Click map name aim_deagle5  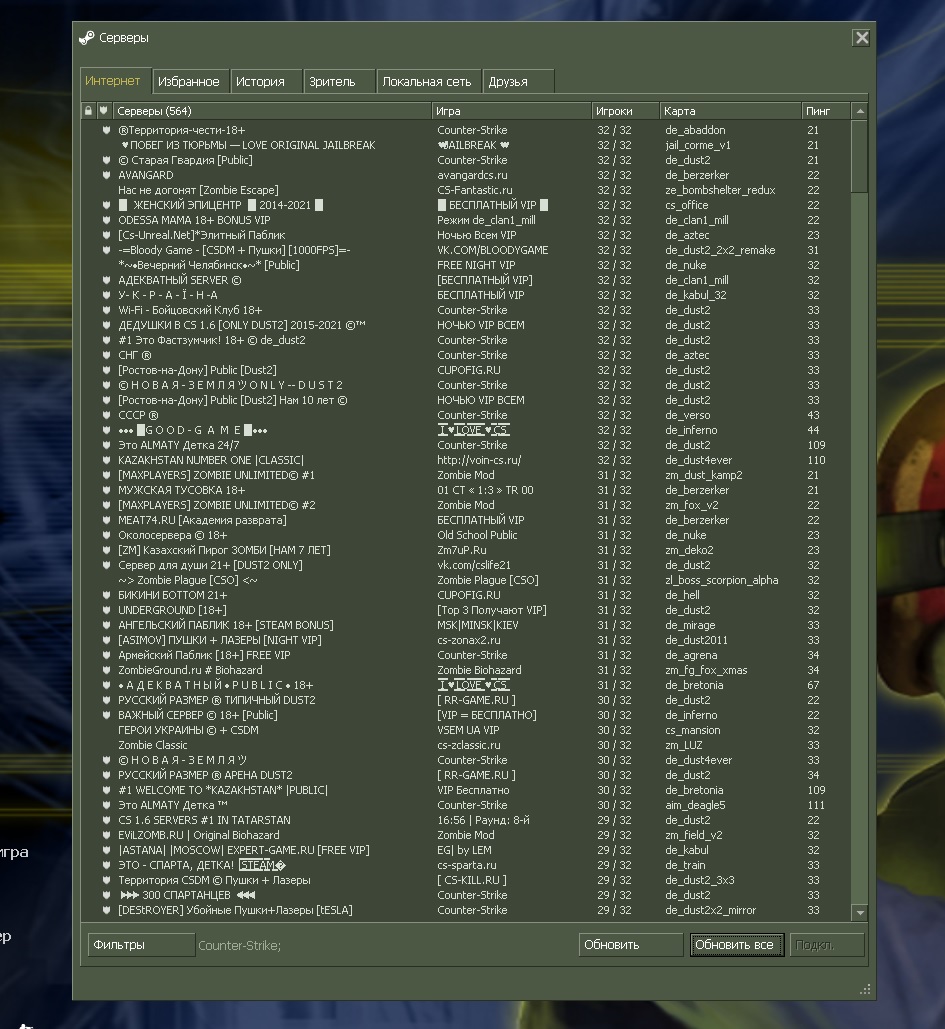[695, 805]
